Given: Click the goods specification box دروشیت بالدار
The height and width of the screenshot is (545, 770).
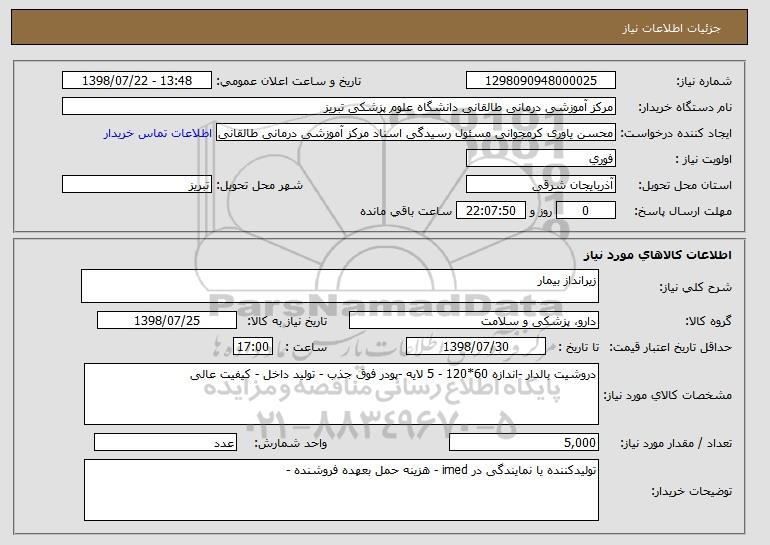Looking at the screenshot, I should tap(341, 394).
